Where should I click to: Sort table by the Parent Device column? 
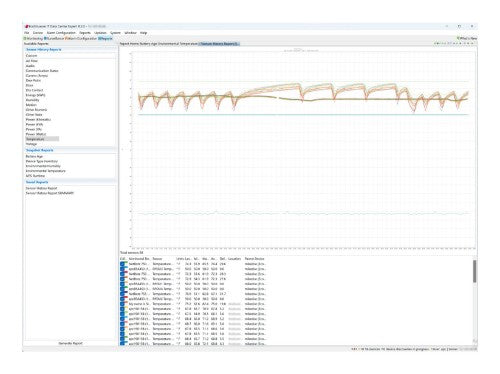(x=254, y=259)
